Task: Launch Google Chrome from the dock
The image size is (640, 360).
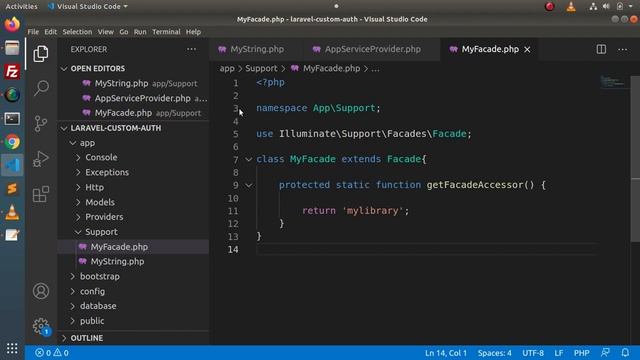Action: [12, 142]
